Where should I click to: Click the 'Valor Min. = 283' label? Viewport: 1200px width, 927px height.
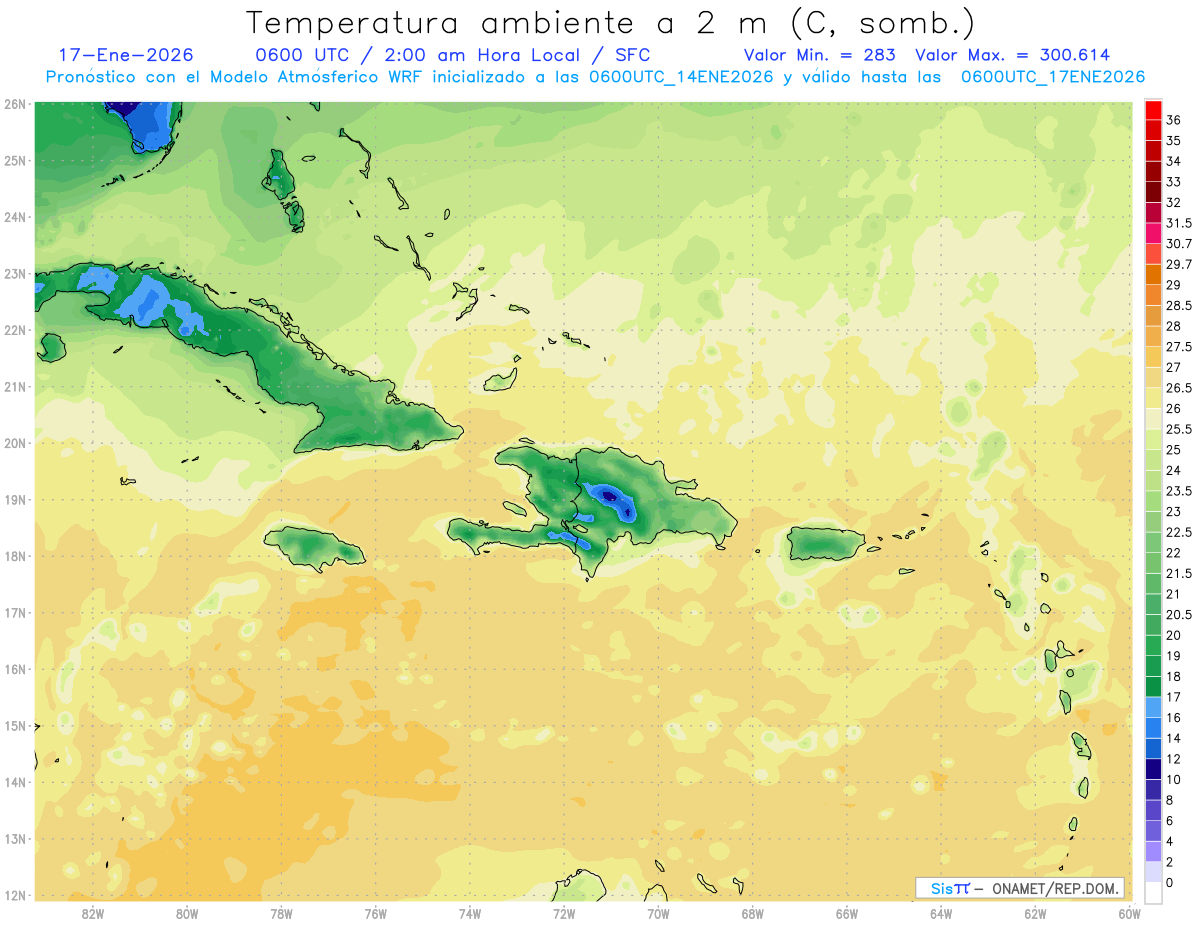pyautogui.click(x=820, y=55)
